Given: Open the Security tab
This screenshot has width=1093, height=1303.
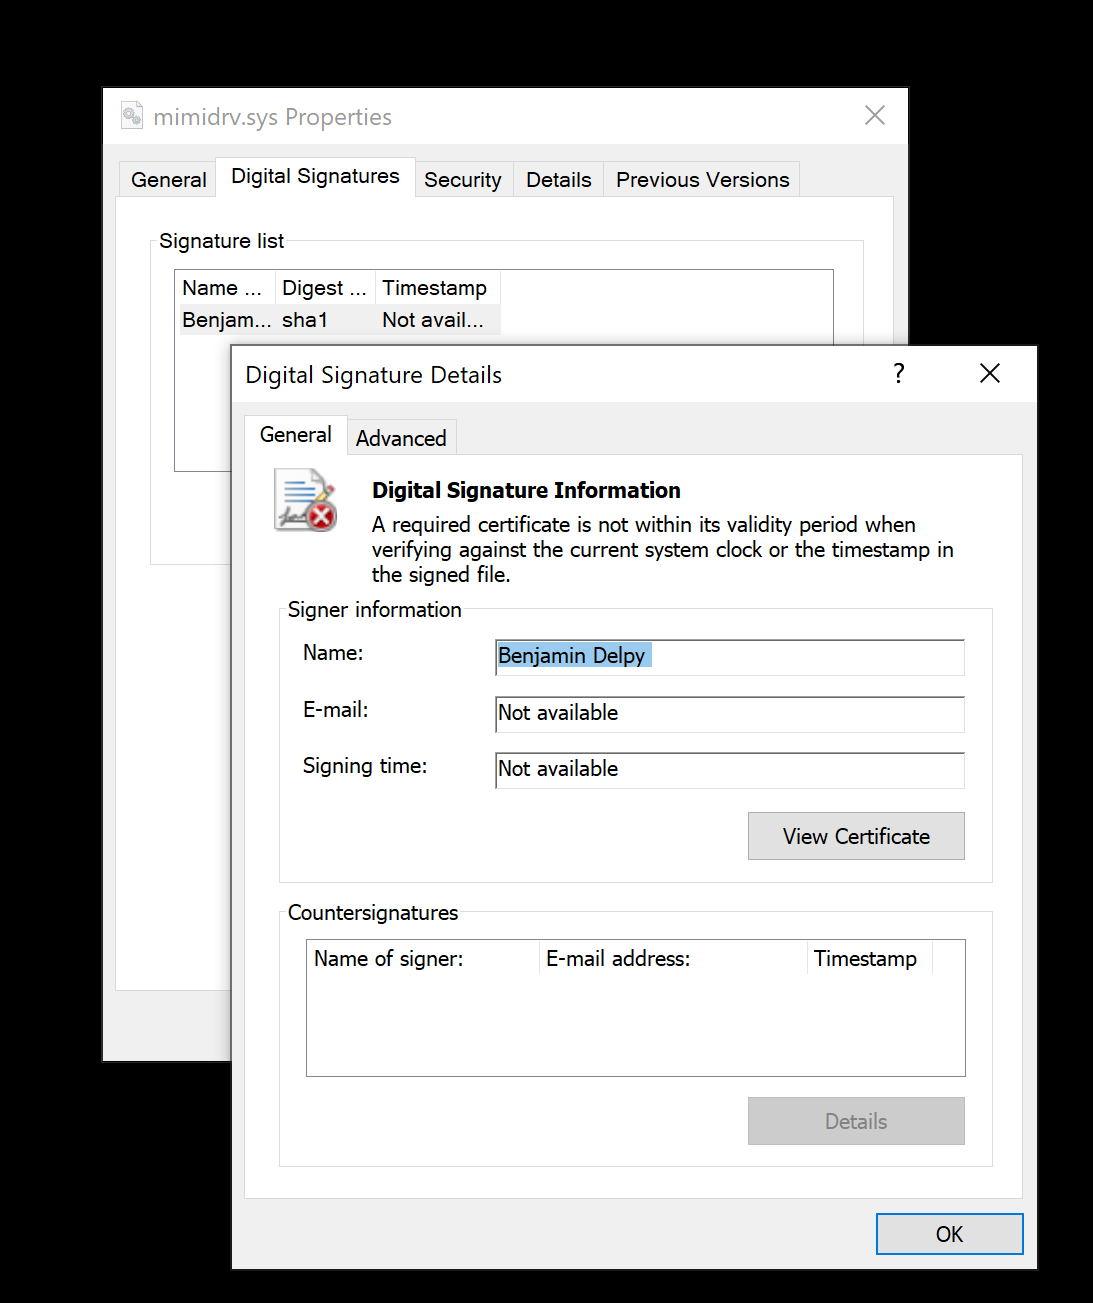Looking at the screenshot, I should coord(462,180).
